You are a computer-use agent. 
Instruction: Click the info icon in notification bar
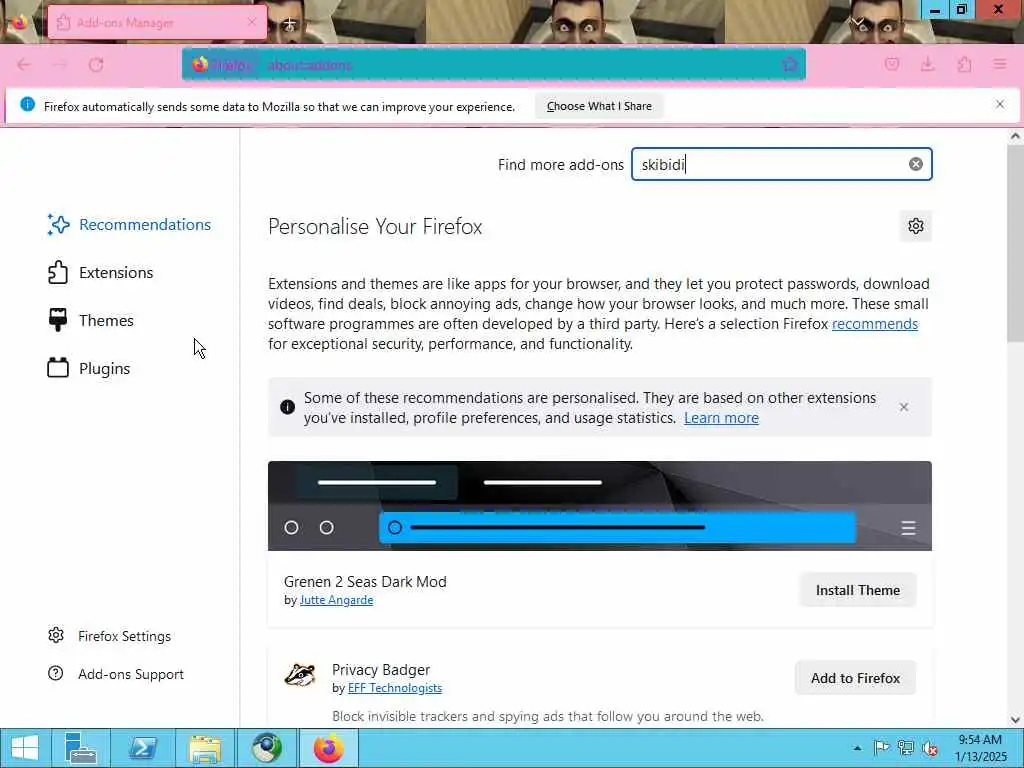click(27, 104)
